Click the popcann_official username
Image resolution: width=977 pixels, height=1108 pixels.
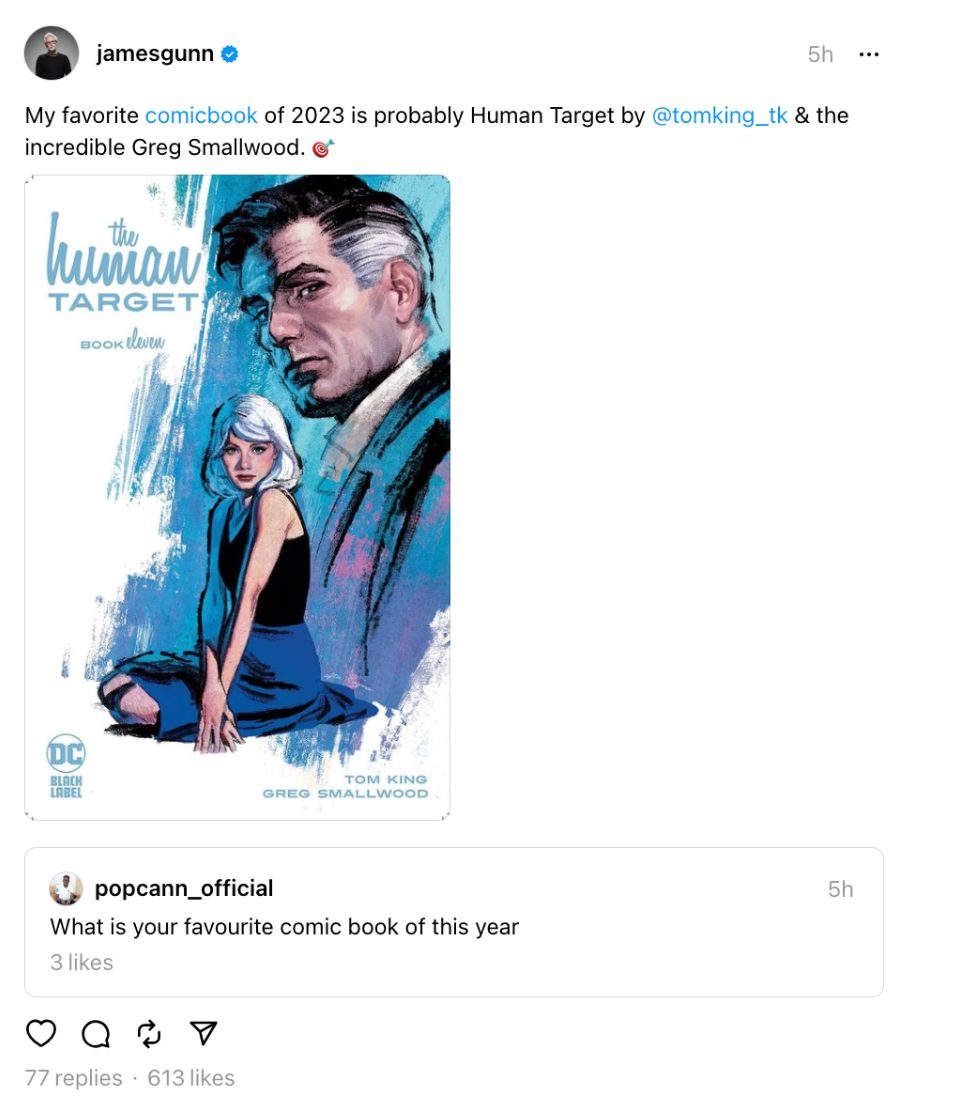click(x=184, y=888)
